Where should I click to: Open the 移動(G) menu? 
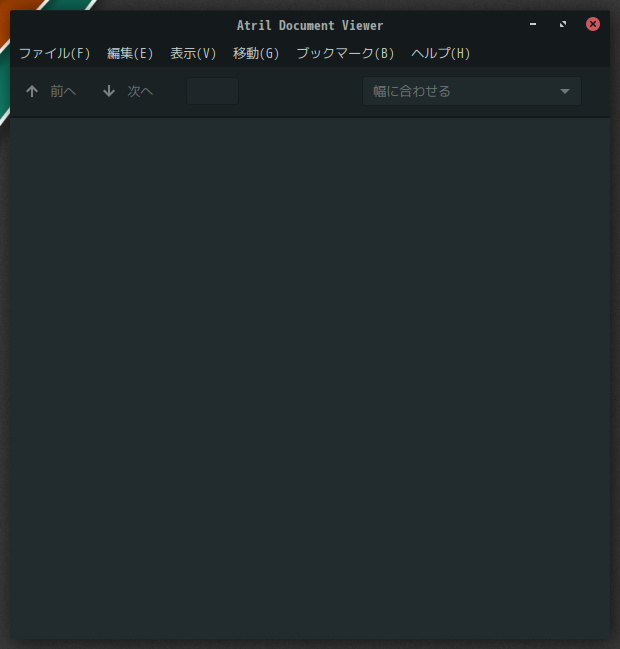tap(256, 53)
